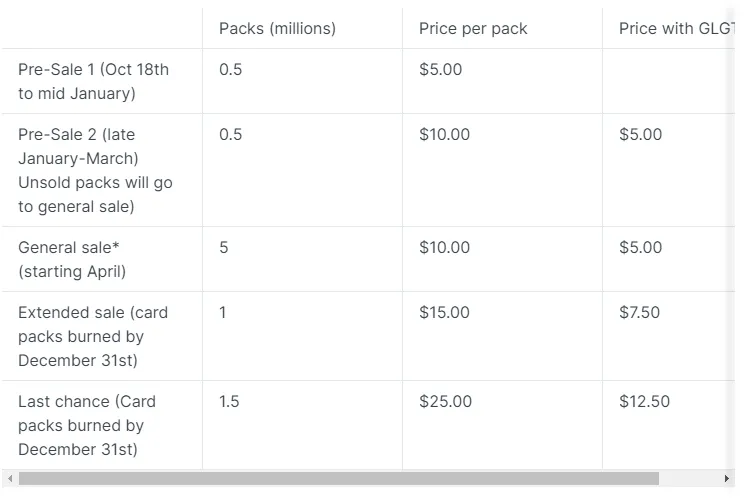This screenshot has height=501, width=755.
Task: Click the $10.00 price per pack for General sale
Action: click(444, 247)
